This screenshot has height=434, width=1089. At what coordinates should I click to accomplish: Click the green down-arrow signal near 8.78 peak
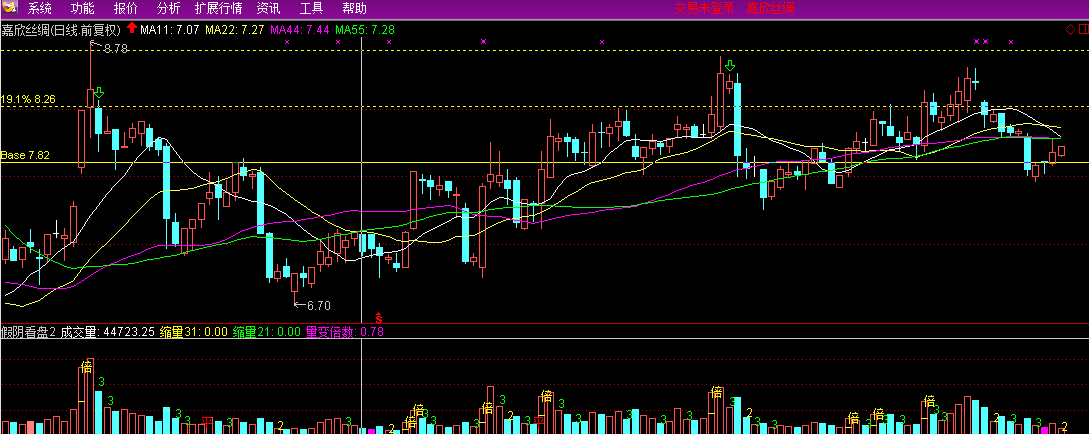[x=99, y=93]
